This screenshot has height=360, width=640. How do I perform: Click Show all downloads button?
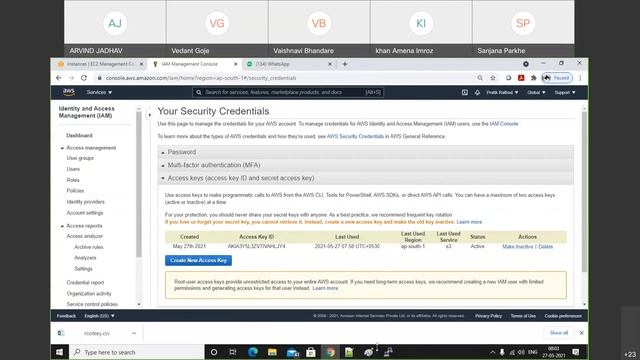(x=559, y=333)
